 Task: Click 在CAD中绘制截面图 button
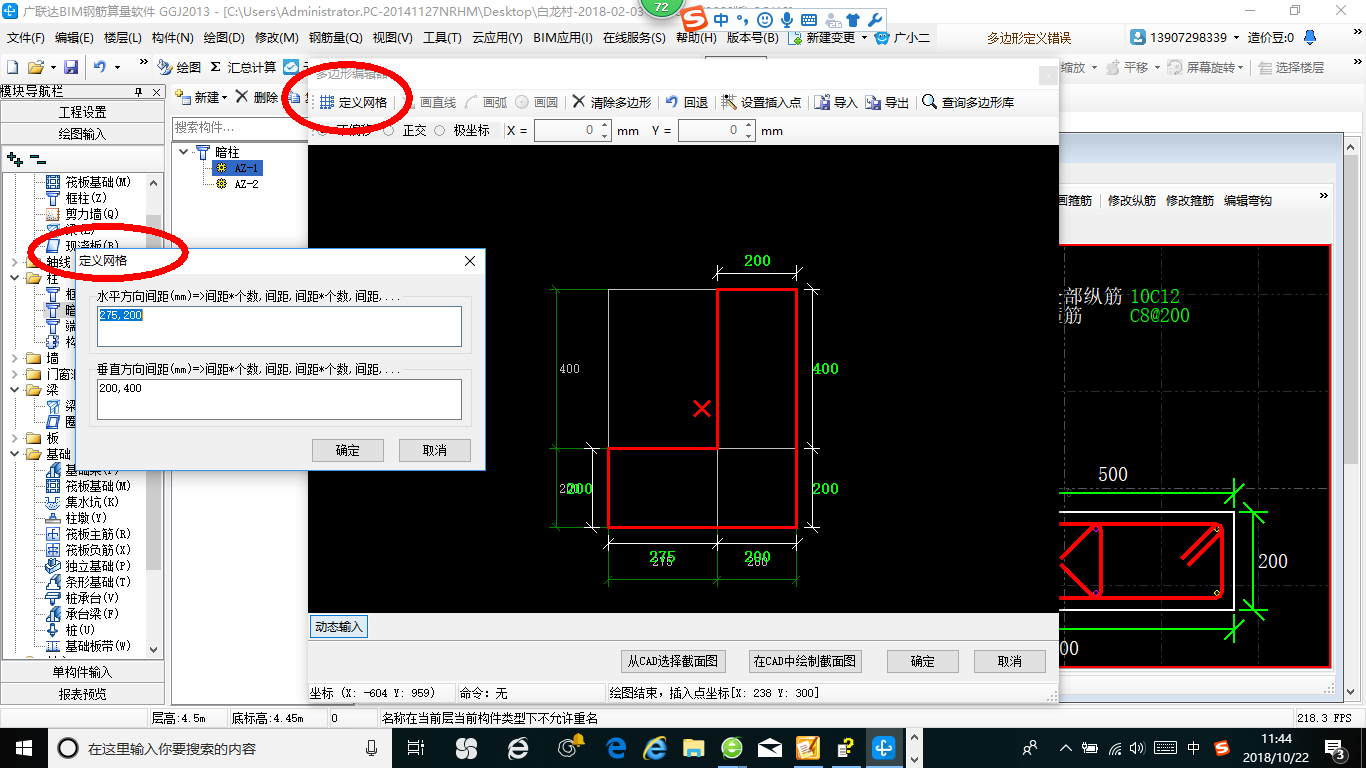805,661
